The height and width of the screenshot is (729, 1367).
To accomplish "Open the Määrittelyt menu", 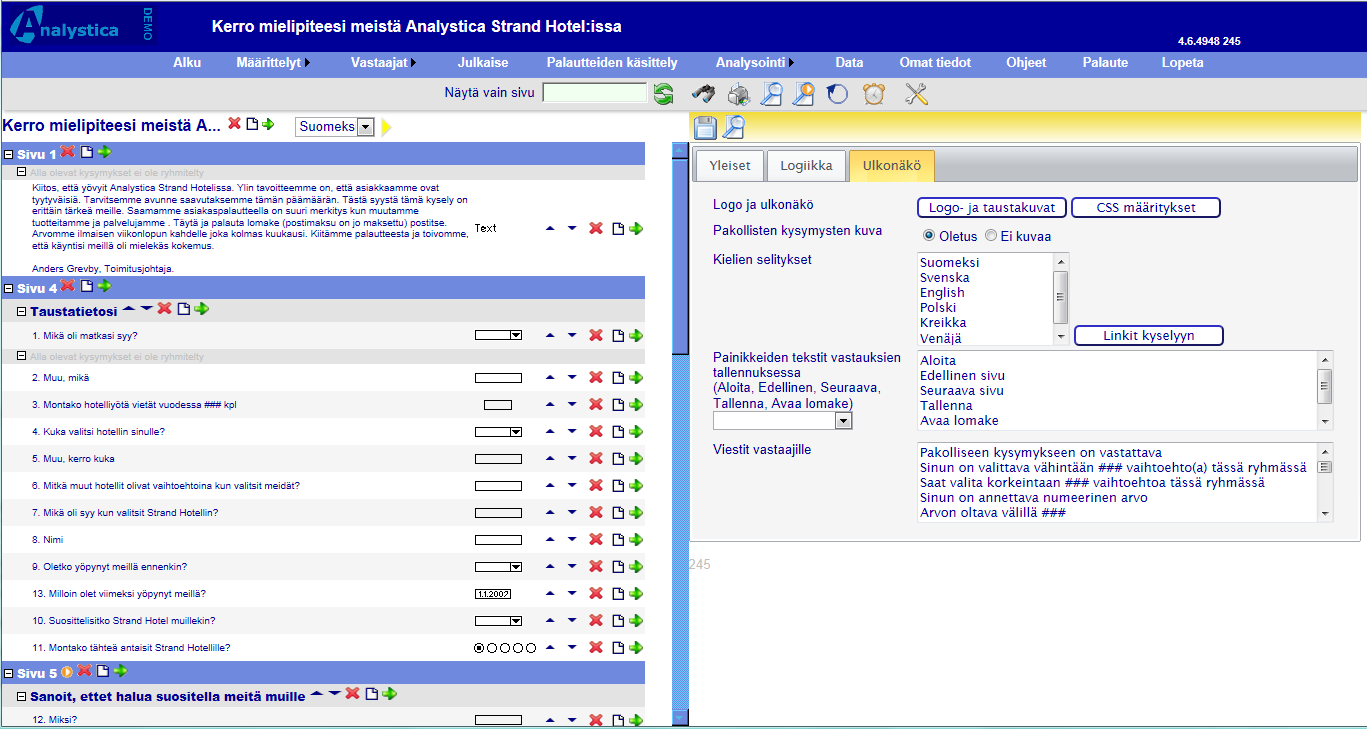I will 273,62.
